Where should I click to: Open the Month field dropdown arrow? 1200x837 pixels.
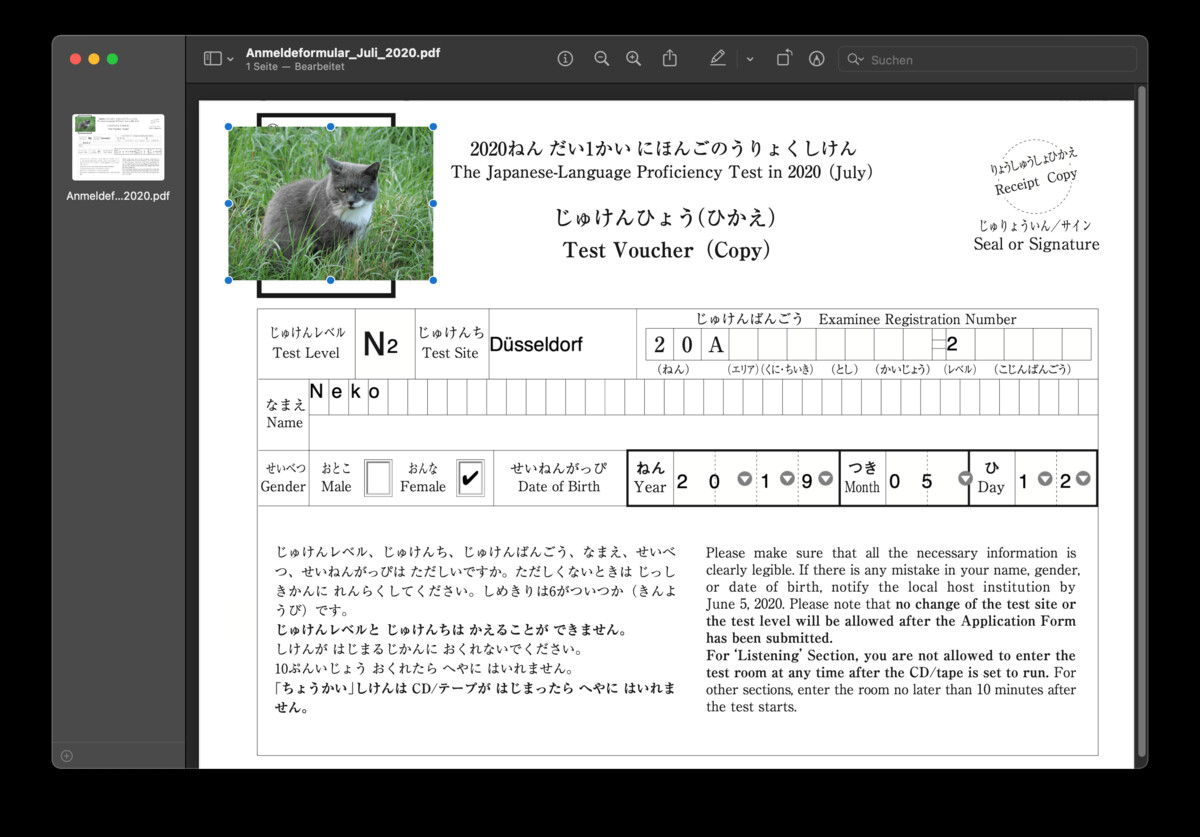(x=965, y=478)
